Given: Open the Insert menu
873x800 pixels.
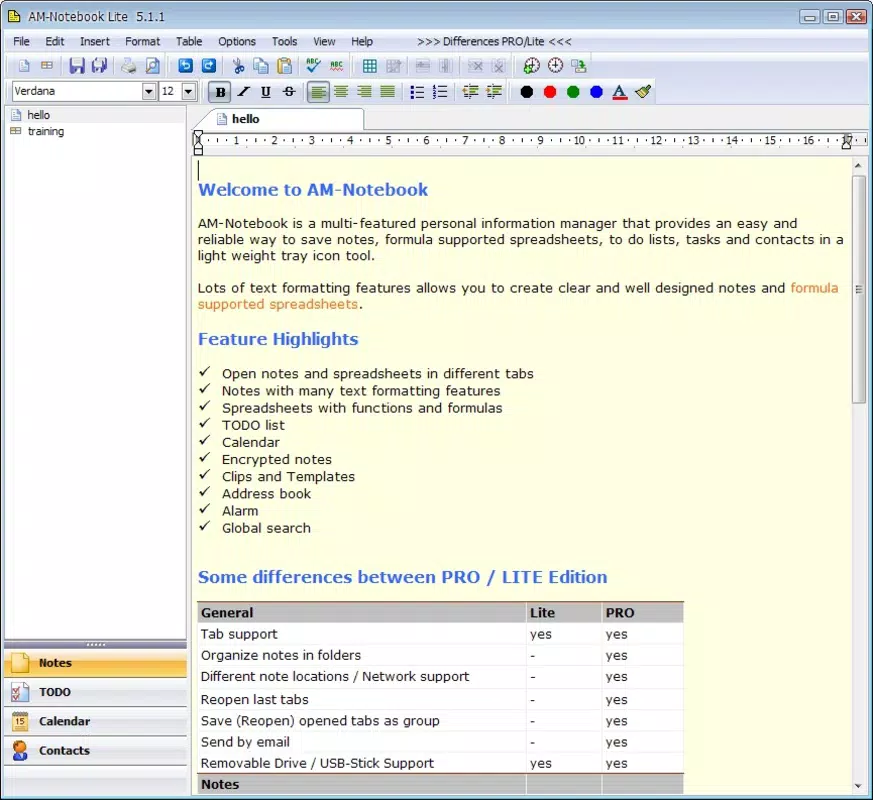Looking at the screenshot, I should pyautogui.click(x=95, y=42).
